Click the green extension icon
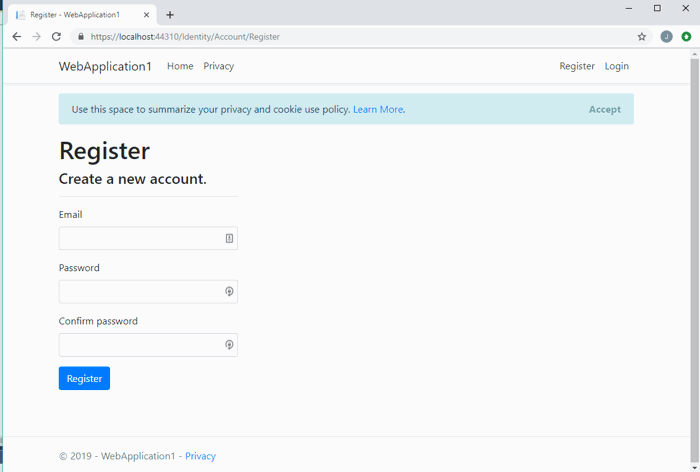700x472 pixels. pyautogui.click(x=686, y=37)
